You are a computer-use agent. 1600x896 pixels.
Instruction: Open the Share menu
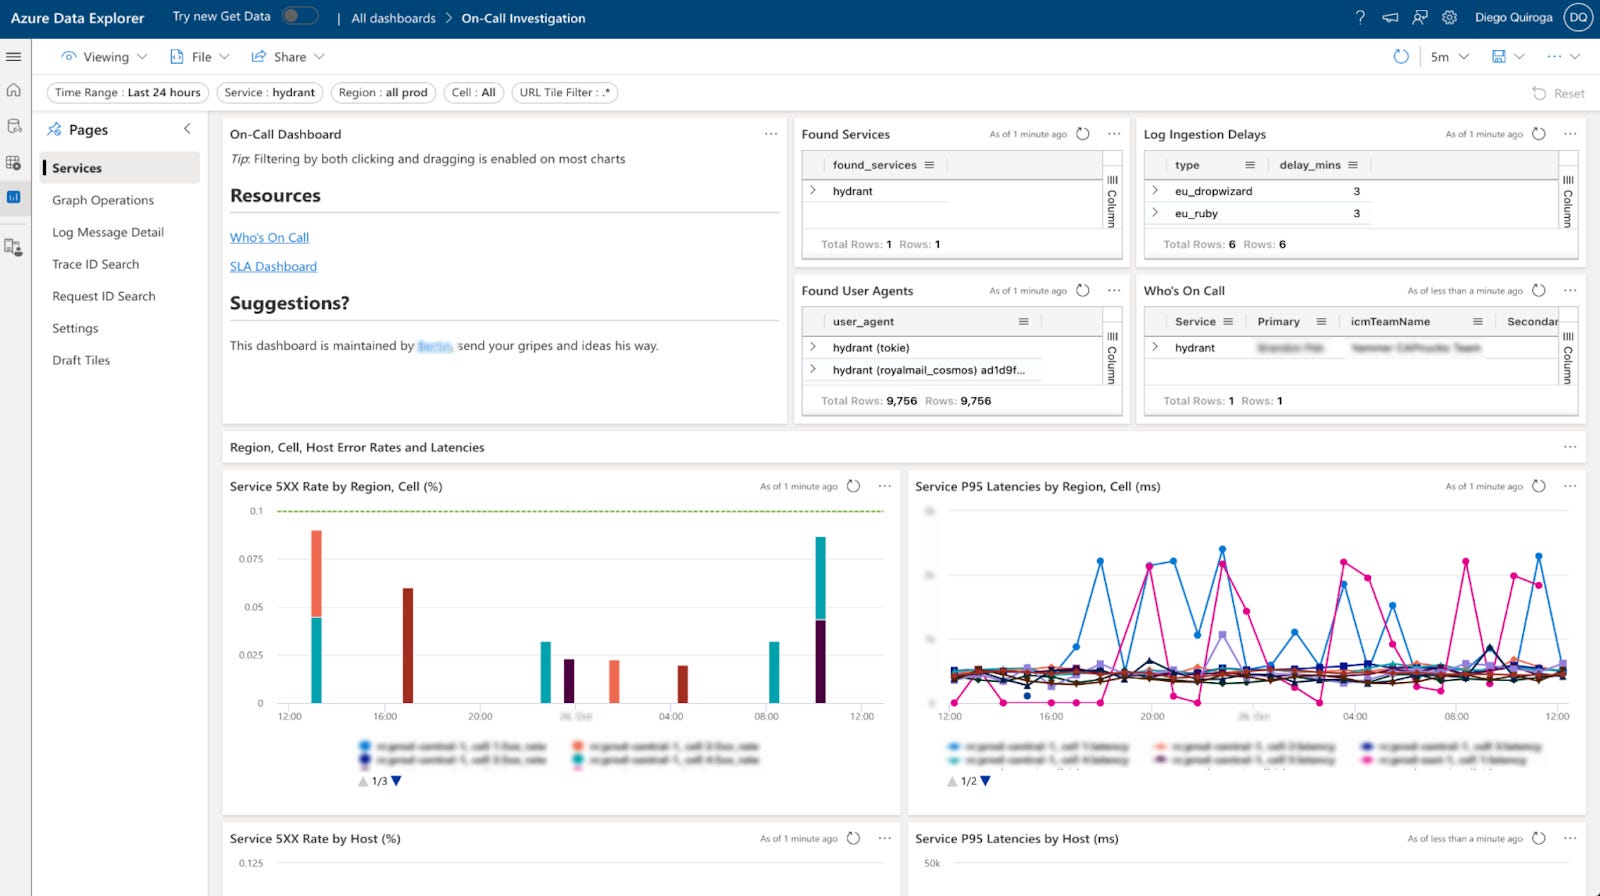[288, 57]
